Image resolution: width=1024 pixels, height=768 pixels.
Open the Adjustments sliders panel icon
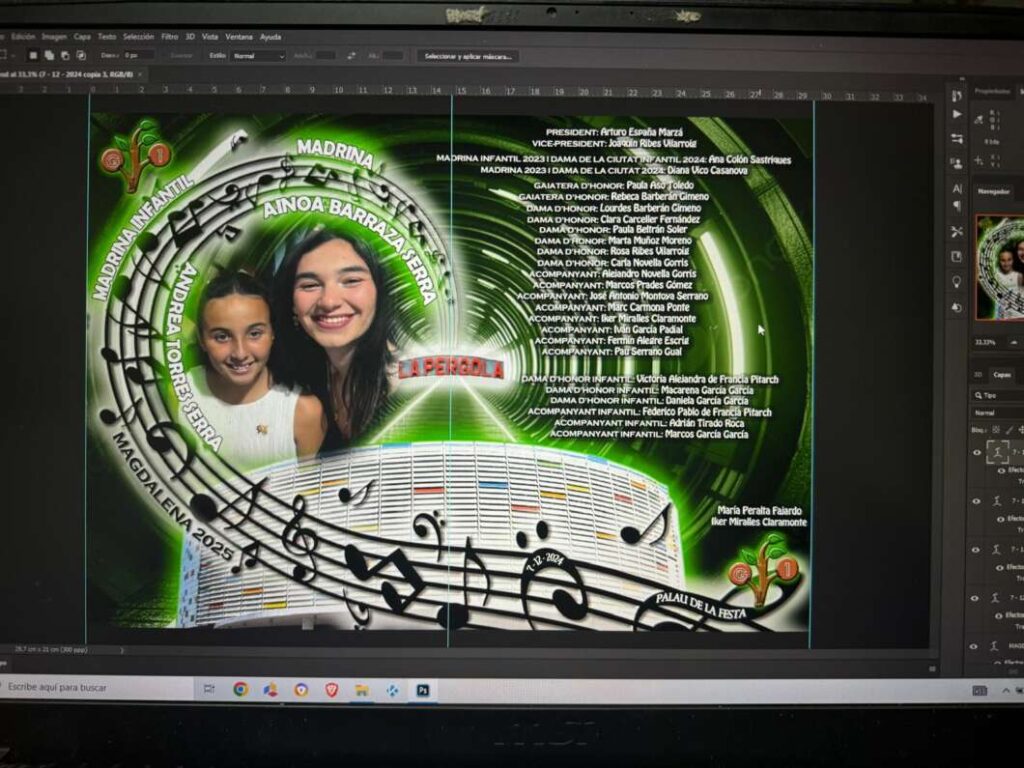click(x=957, y=138)
